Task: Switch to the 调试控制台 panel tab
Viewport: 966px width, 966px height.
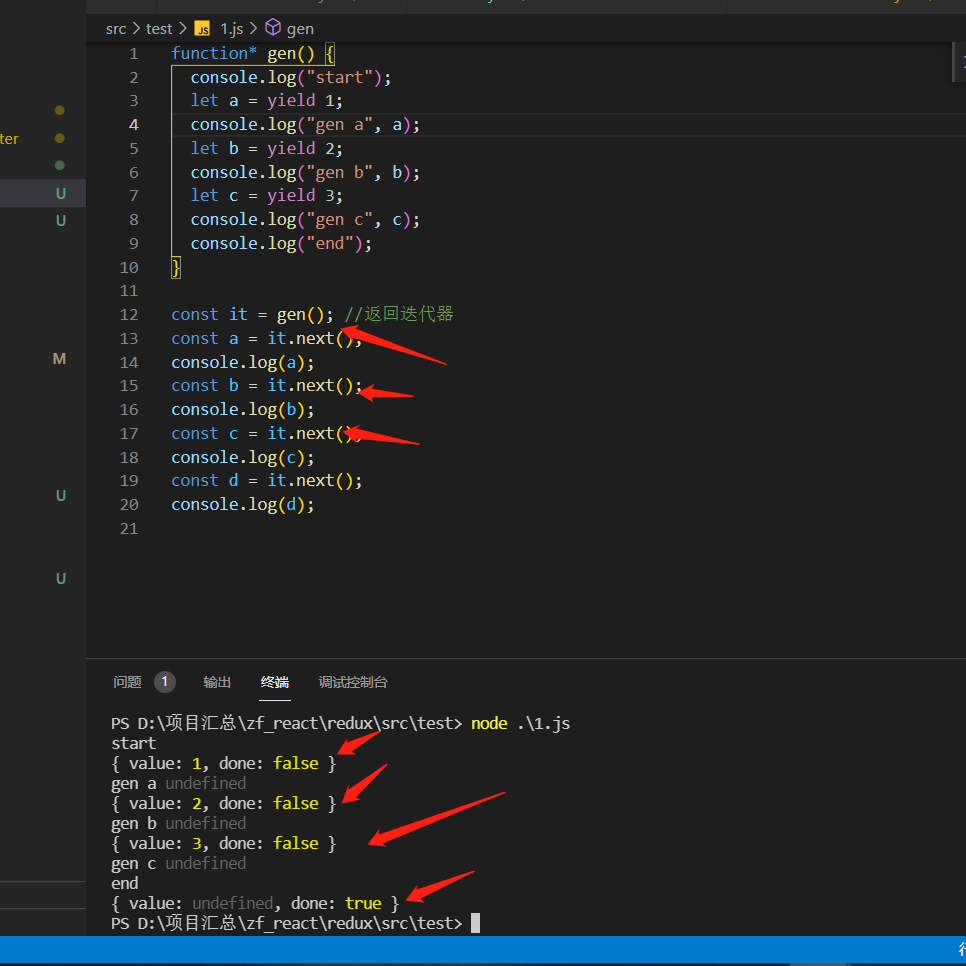Action: pyautogui.click(x=353, y=682)
